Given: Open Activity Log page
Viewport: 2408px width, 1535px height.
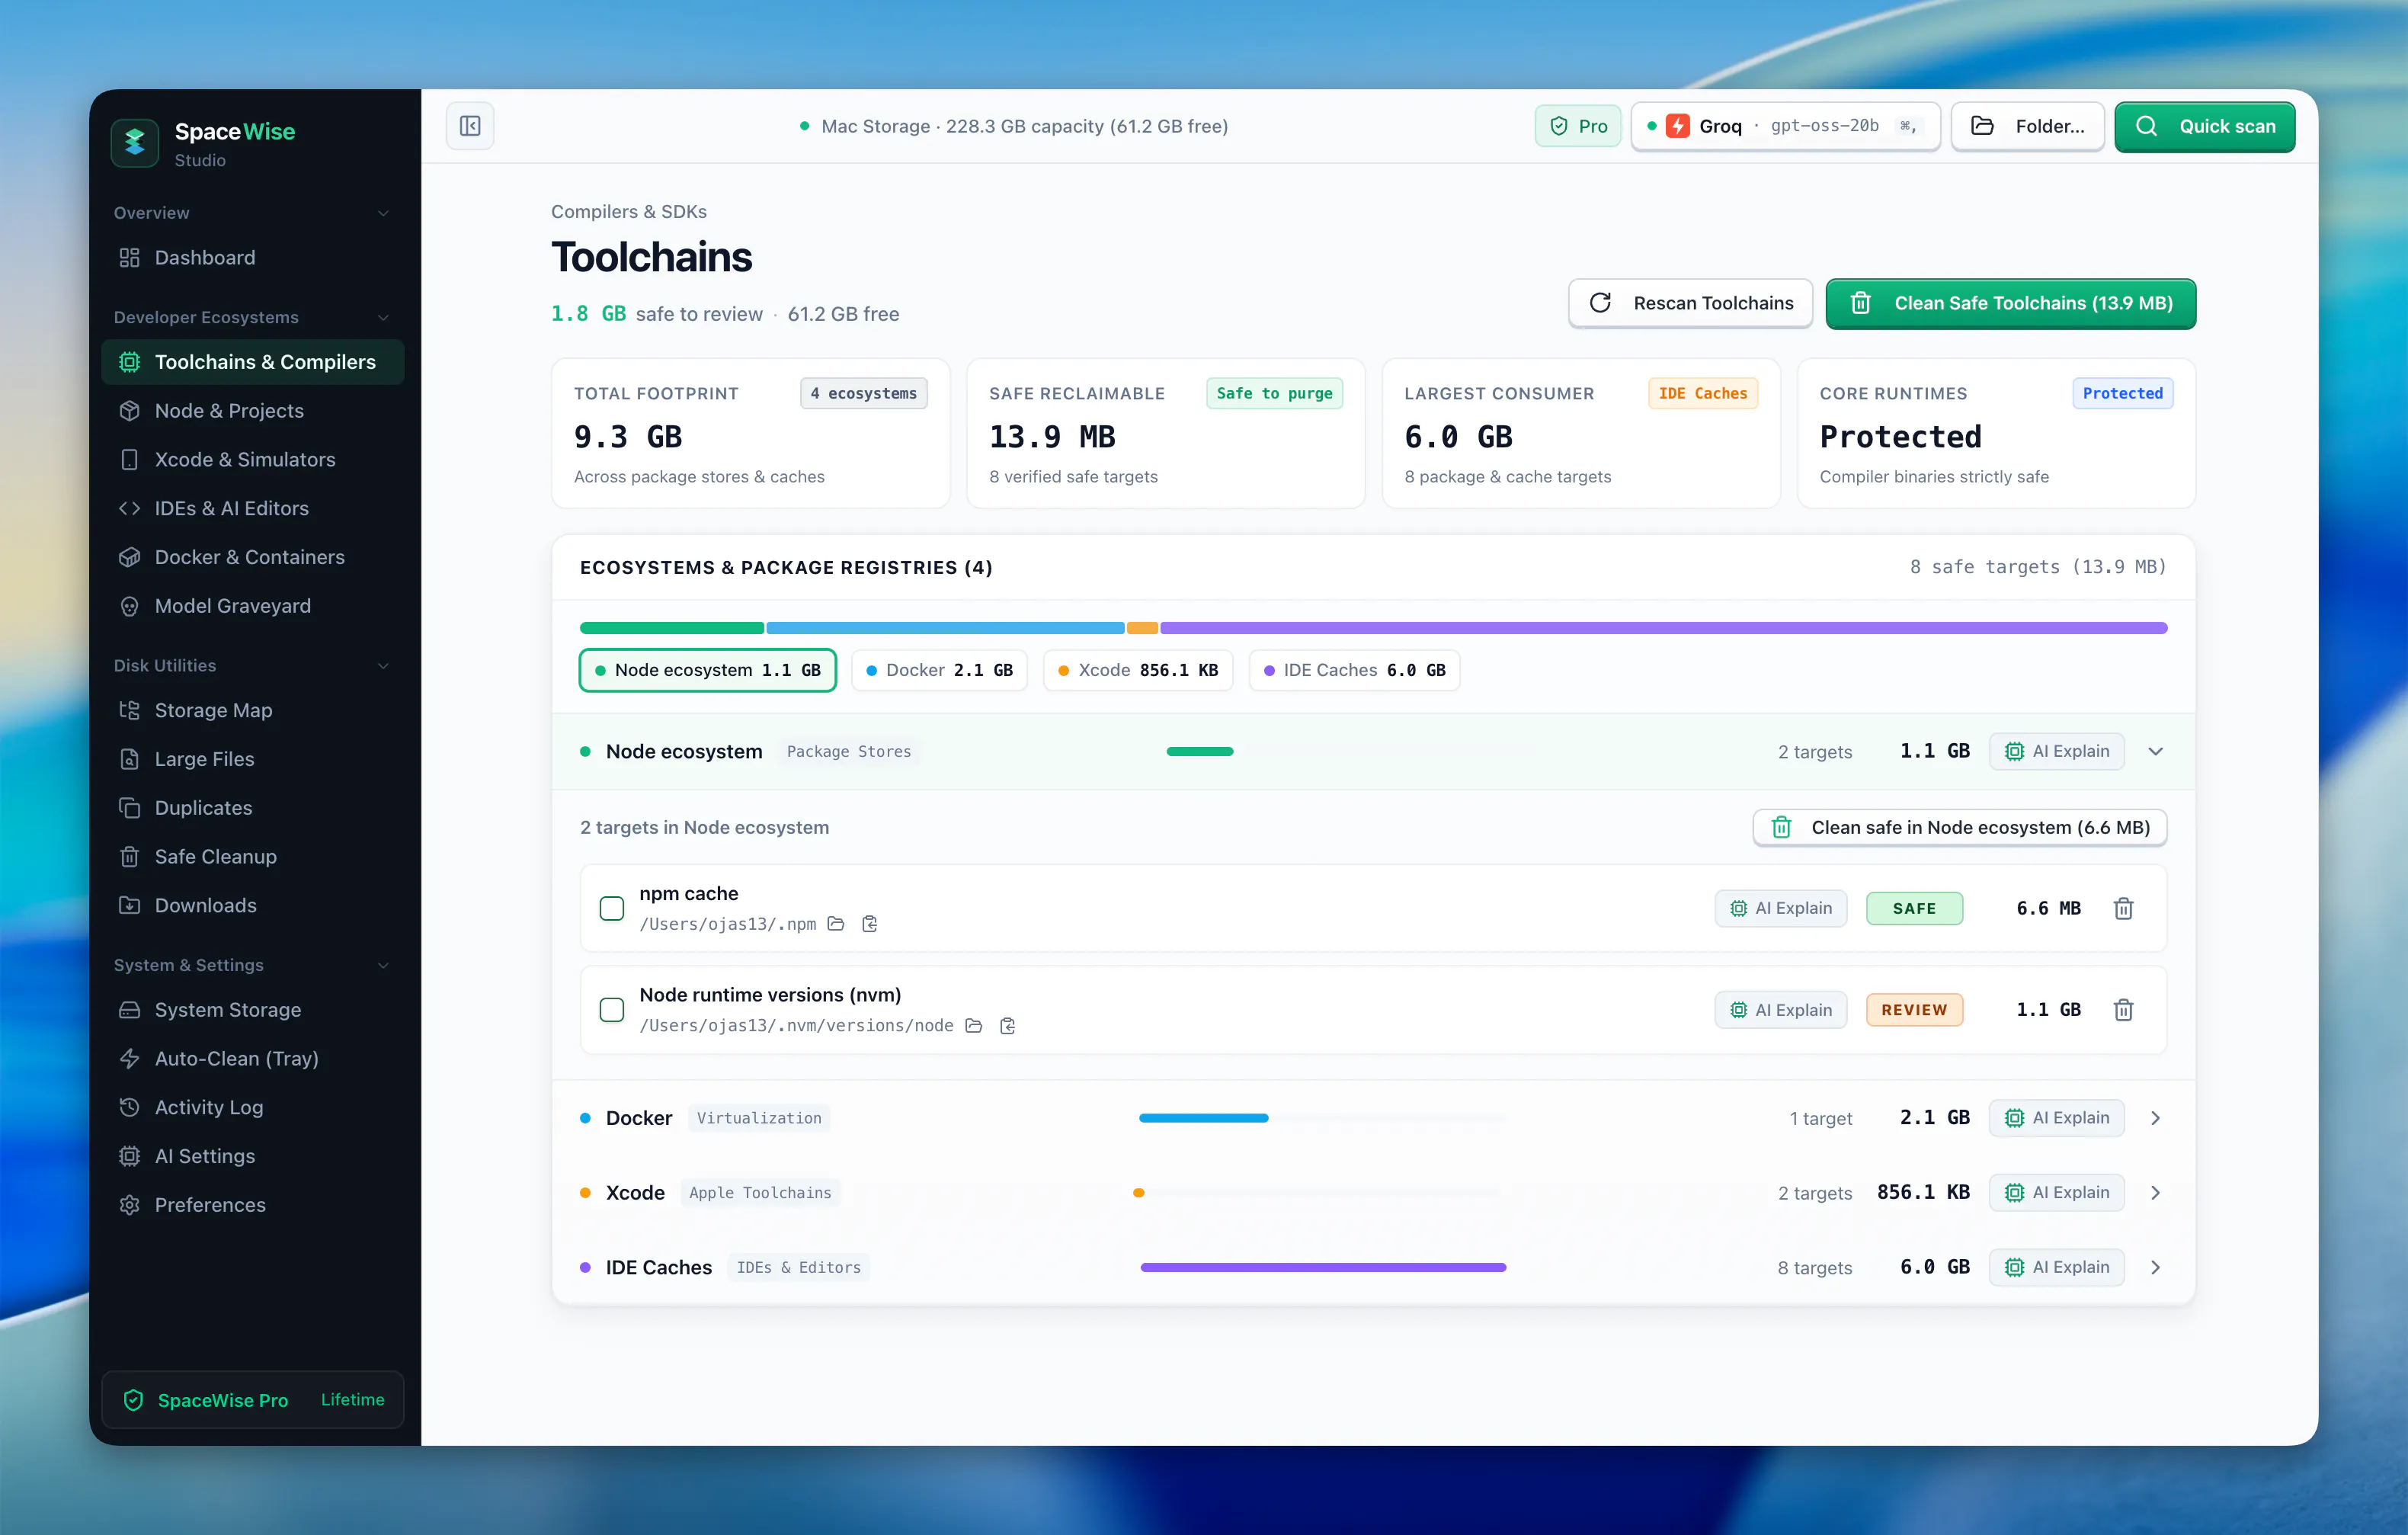Looking at the screenshot, I should (x=252, y=1107).
